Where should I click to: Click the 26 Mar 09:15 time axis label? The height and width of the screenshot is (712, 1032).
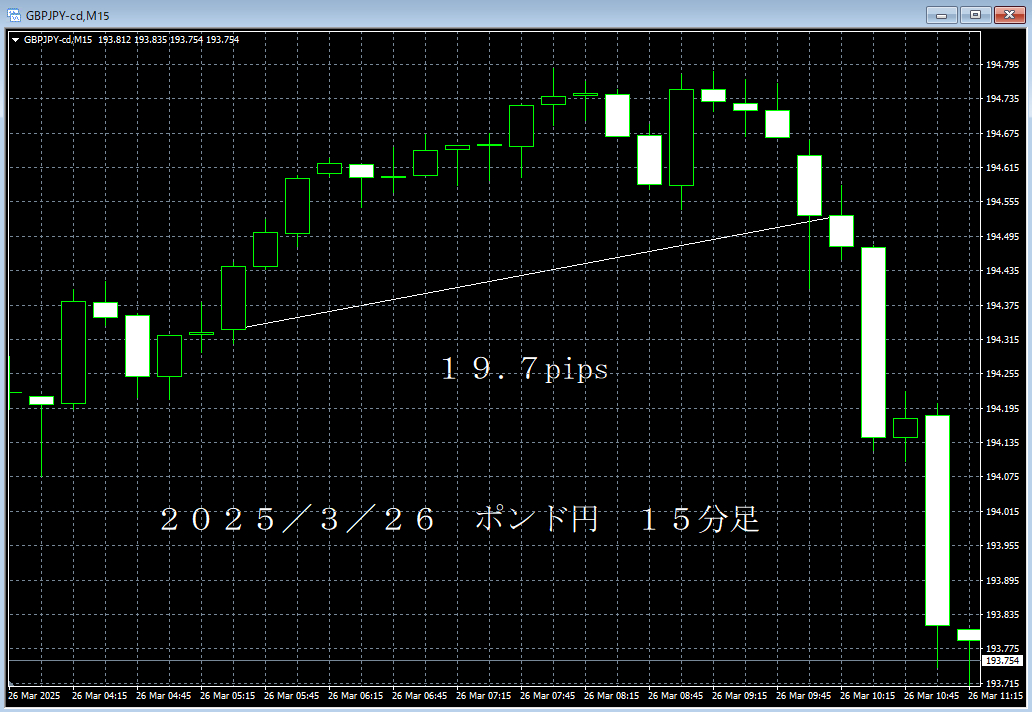(x=739, y=696)
